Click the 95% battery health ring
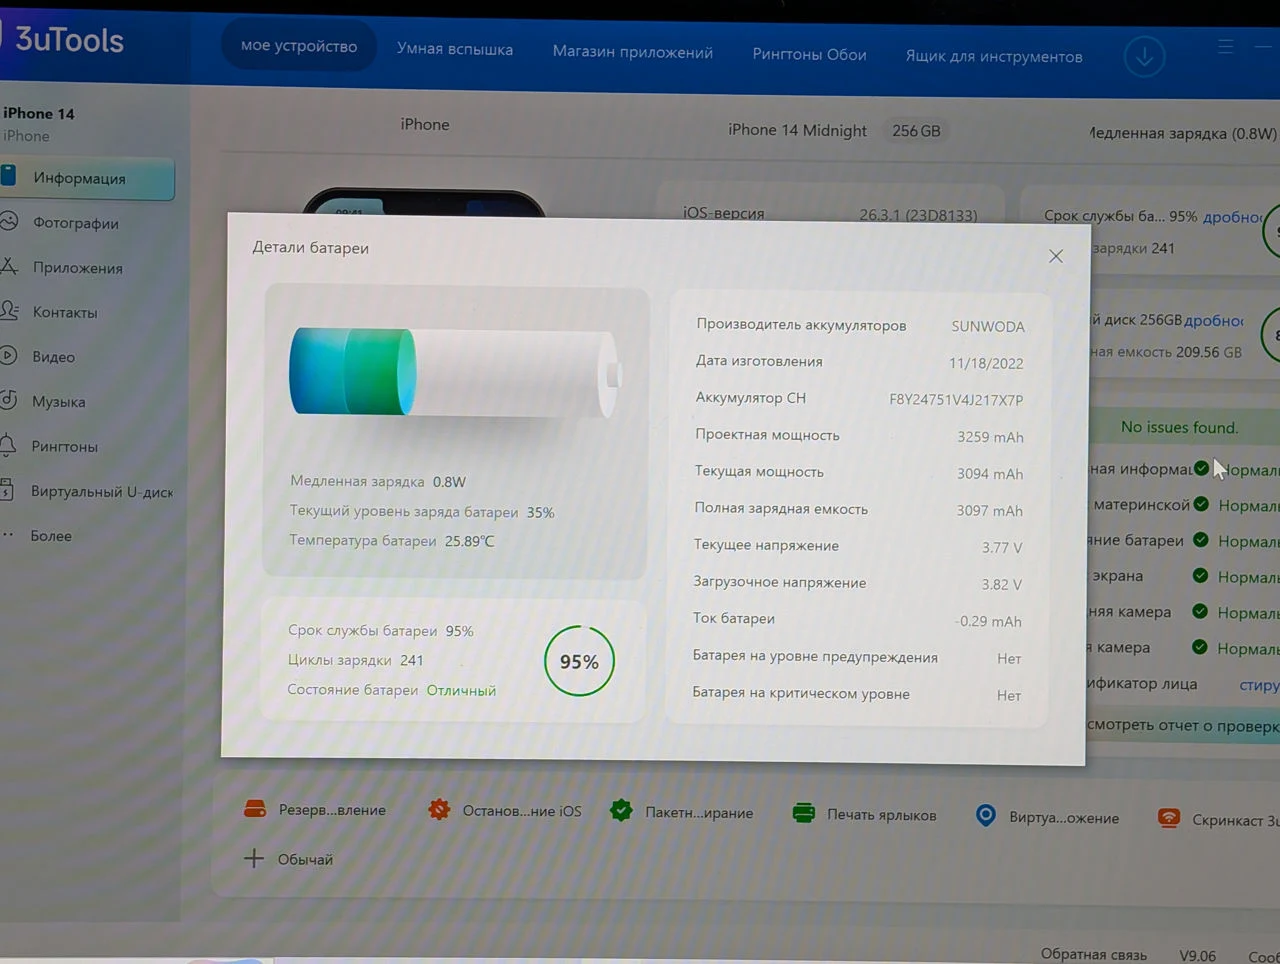 (x=579, y=661)
